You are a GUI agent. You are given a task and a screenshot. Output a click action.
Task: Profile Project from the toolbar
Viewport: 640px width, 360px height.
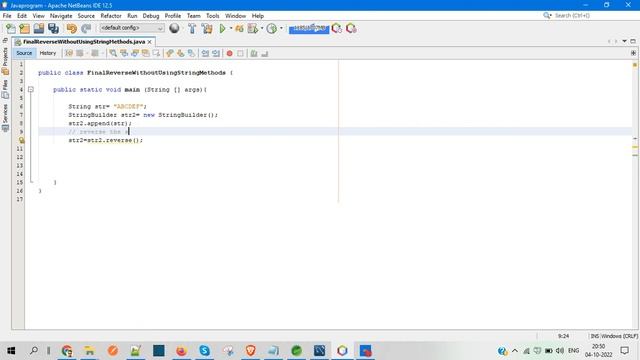tap(272, 28)
